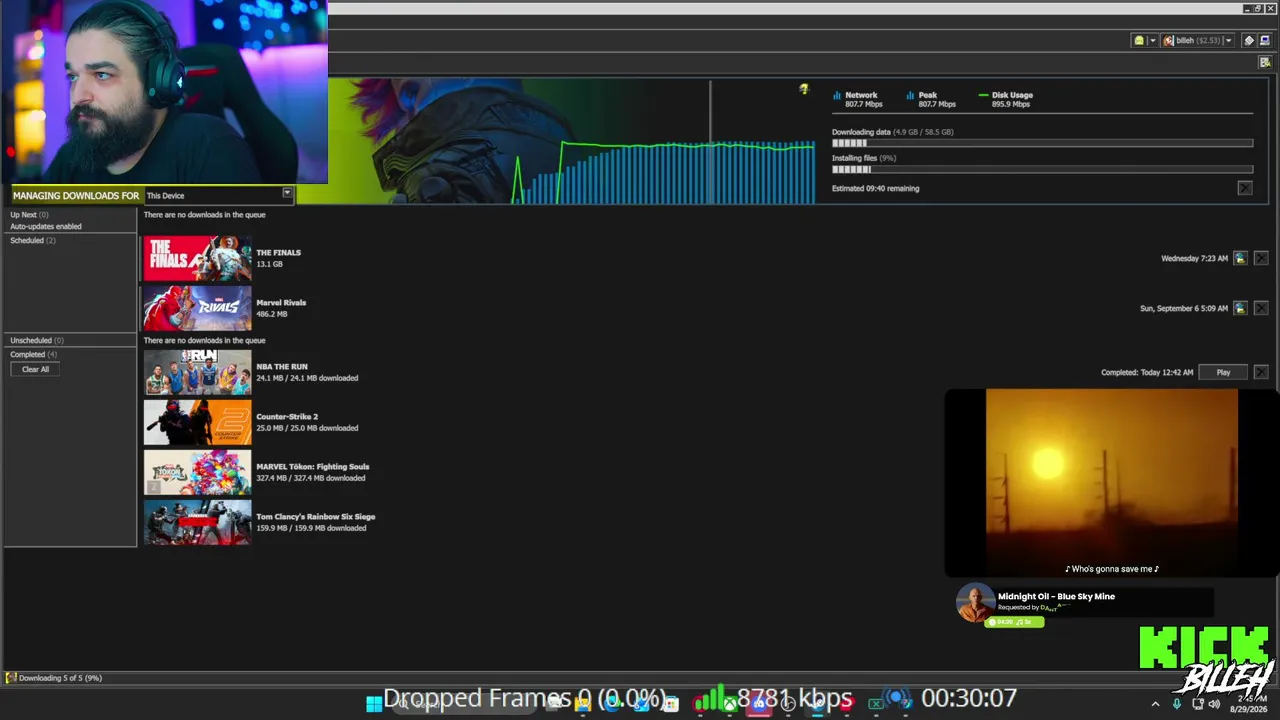Open MARVEL Tōkon: Fighting Souls thumbnail
1280x720 pixels.
(x=198, y=472)
